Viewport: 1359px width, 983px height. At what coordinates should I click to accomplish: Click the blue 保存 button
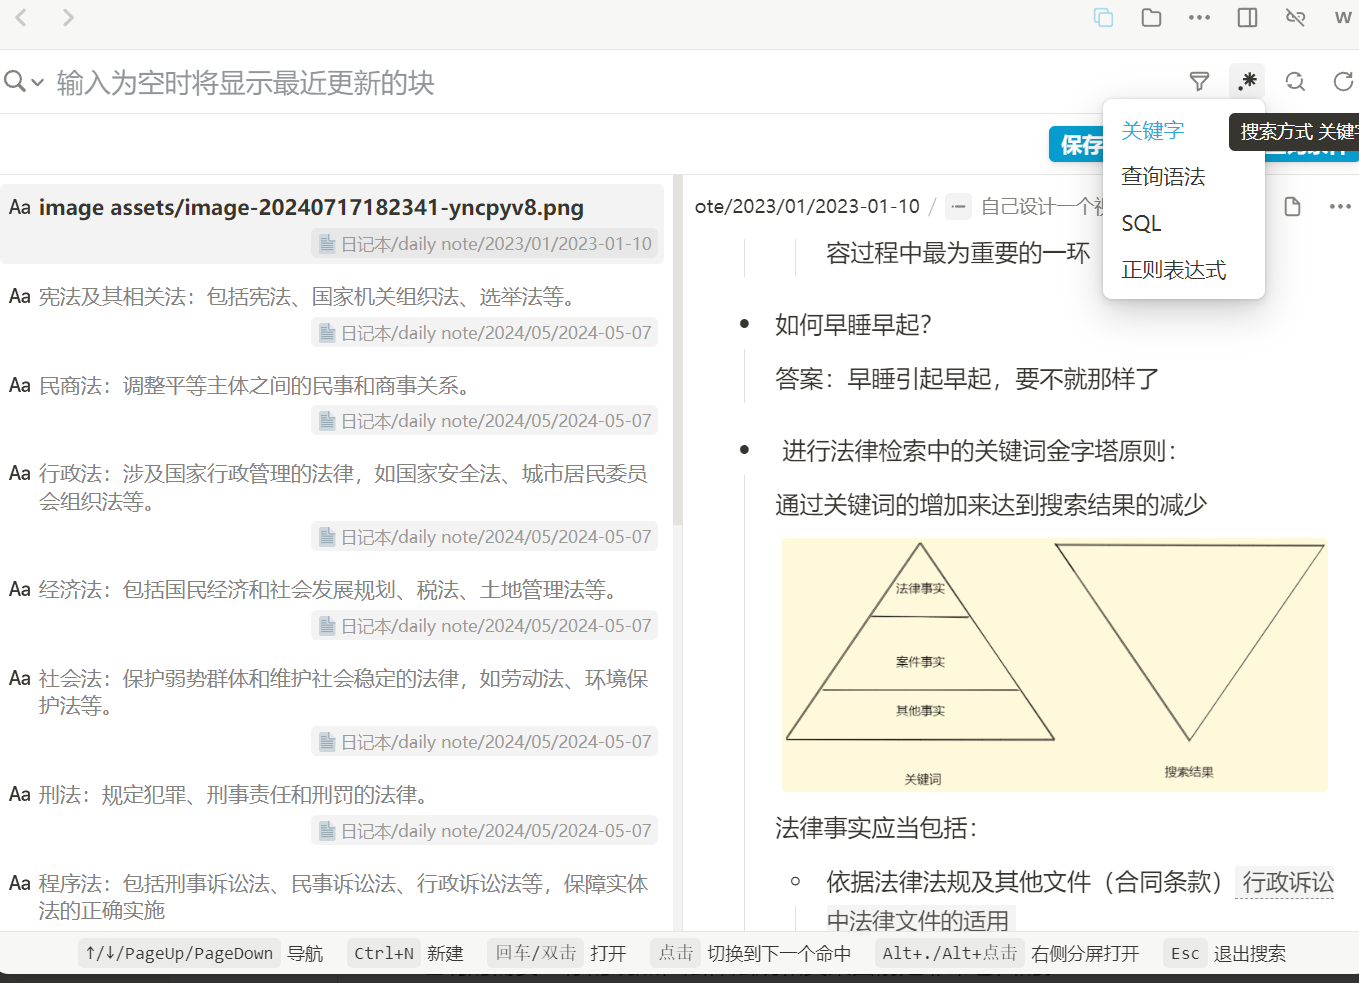pyautogui.click(x=1077, y=145)
